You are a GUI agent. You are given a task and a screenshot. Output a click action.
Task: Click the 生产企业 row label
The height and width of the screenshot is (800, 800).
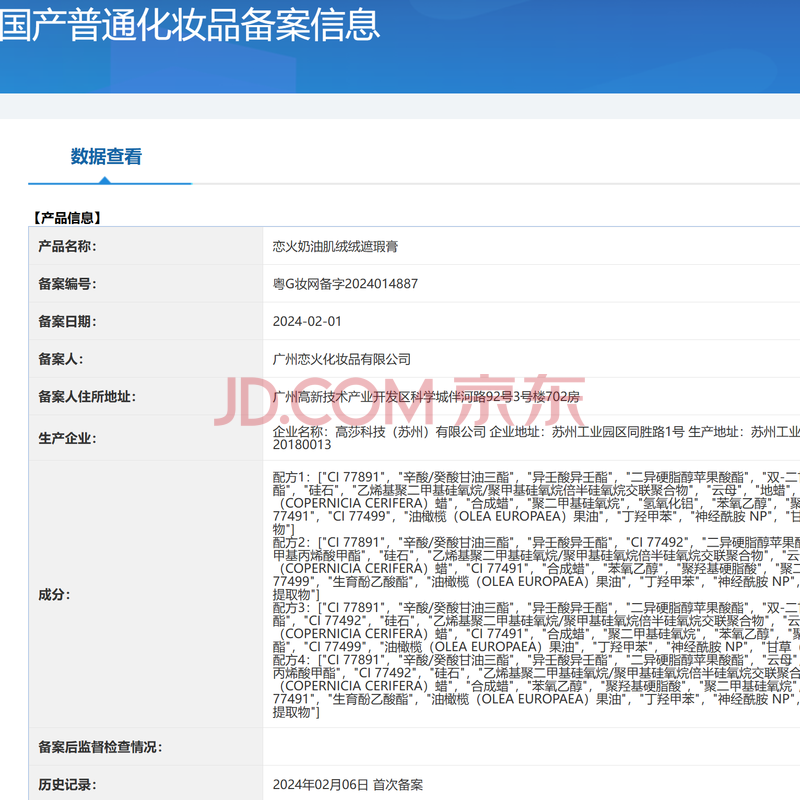point(67,437)
